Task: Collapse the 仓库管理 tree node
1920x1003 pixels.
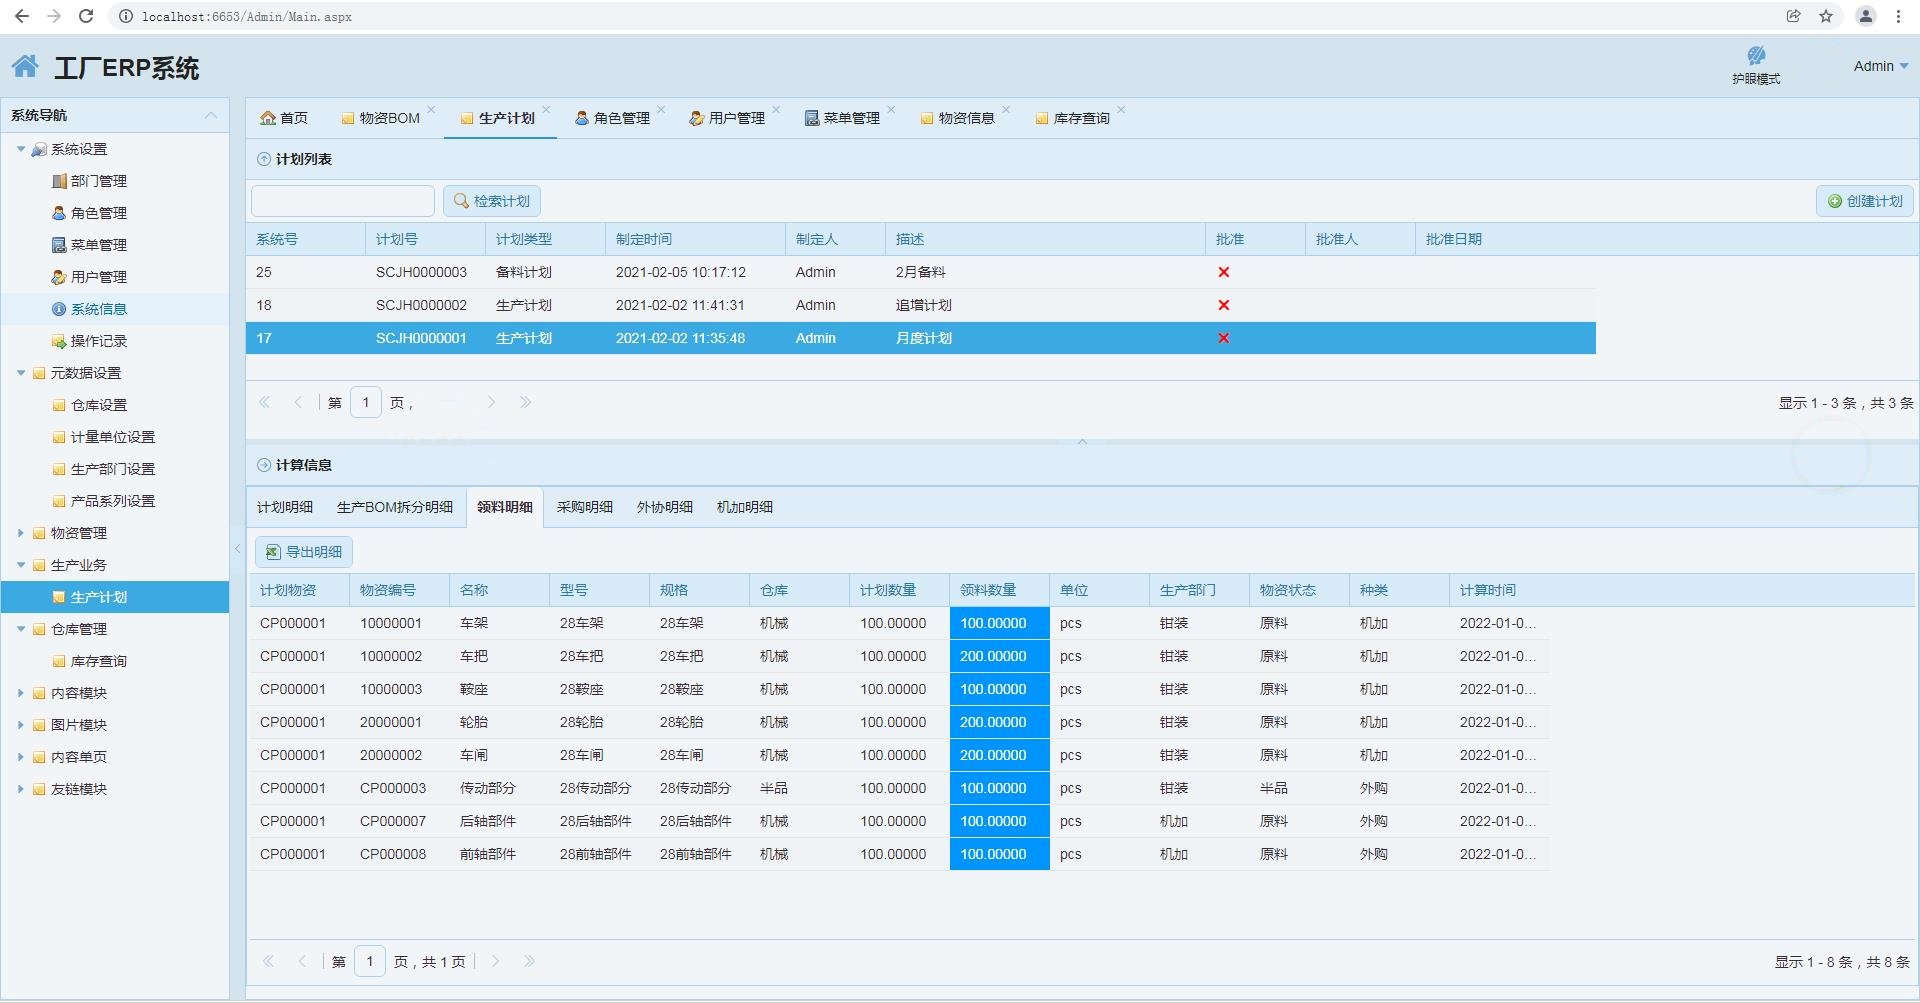Action: tap(21, 629)
